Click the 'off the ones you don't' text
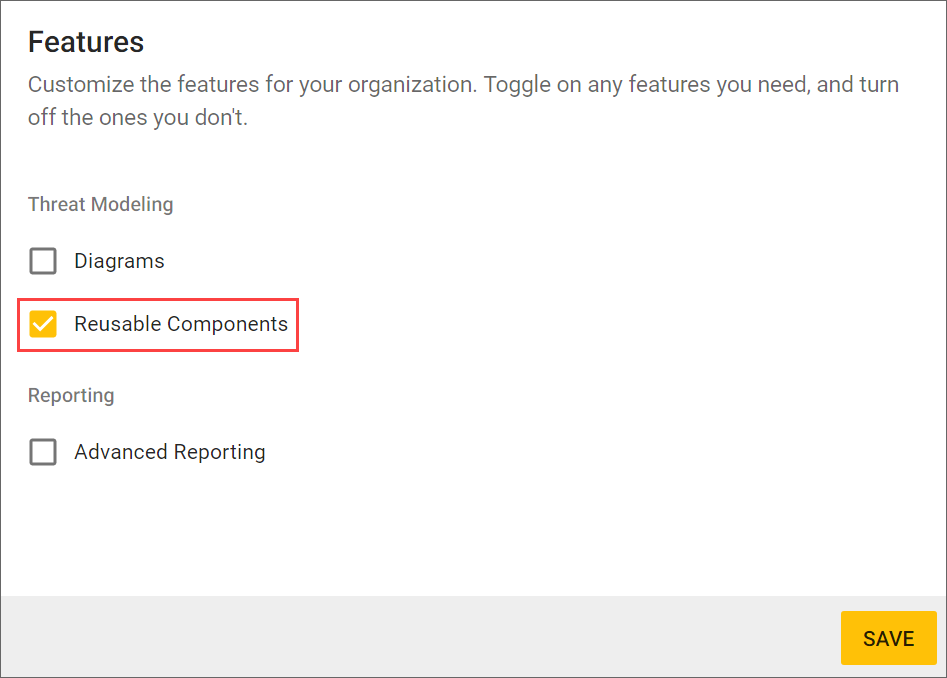This screenshot has height=678, width=947. coord(137,118)
